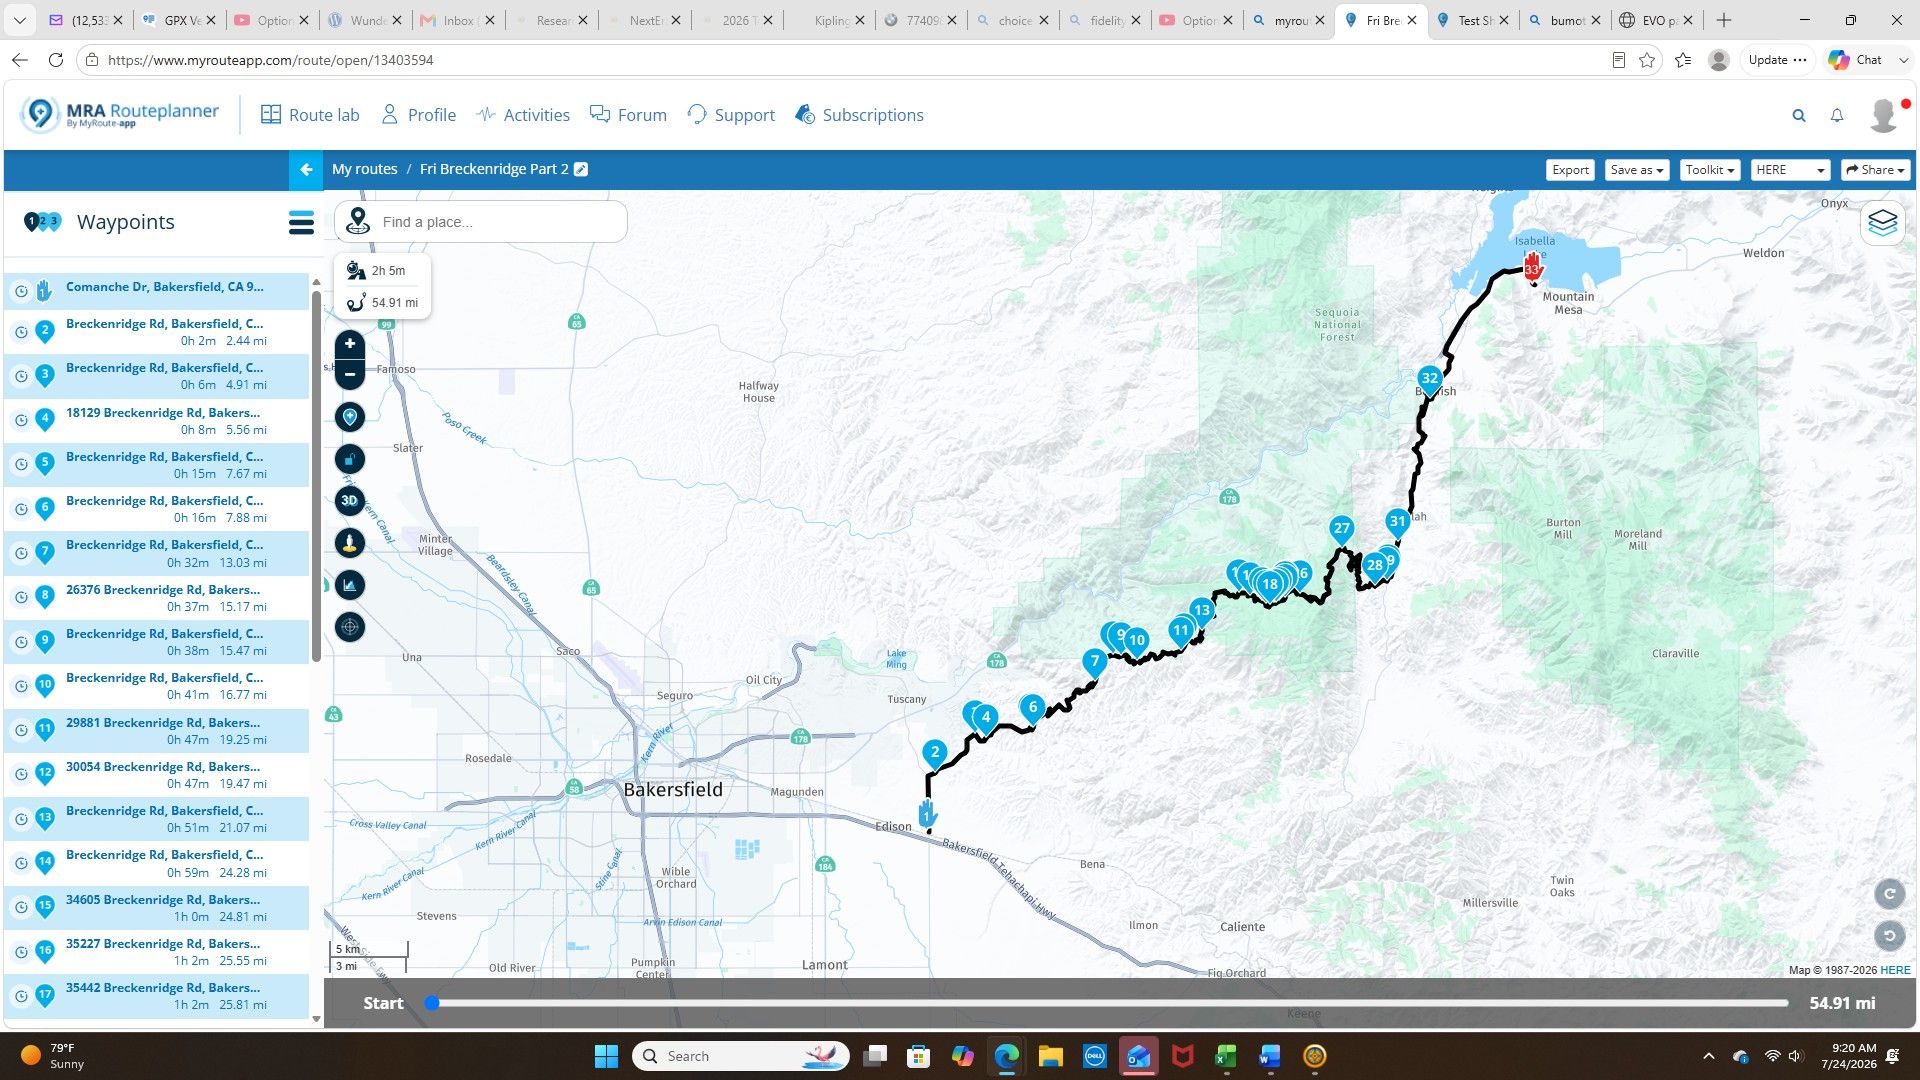
Task: Open the My routes breadcrumb link
Action: click(365, 169)
